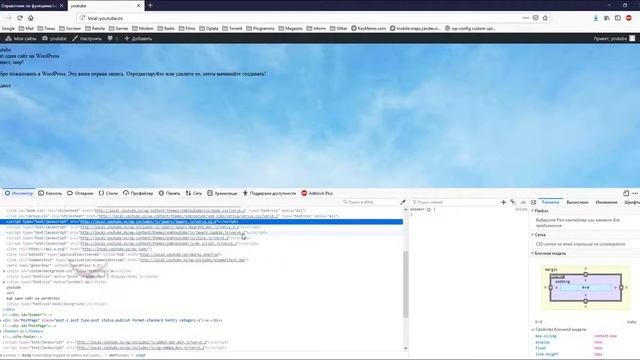The width and height of the screenshot is (640, 360).
Task: Open the Modem bookmarks folder
Action: 143,29
